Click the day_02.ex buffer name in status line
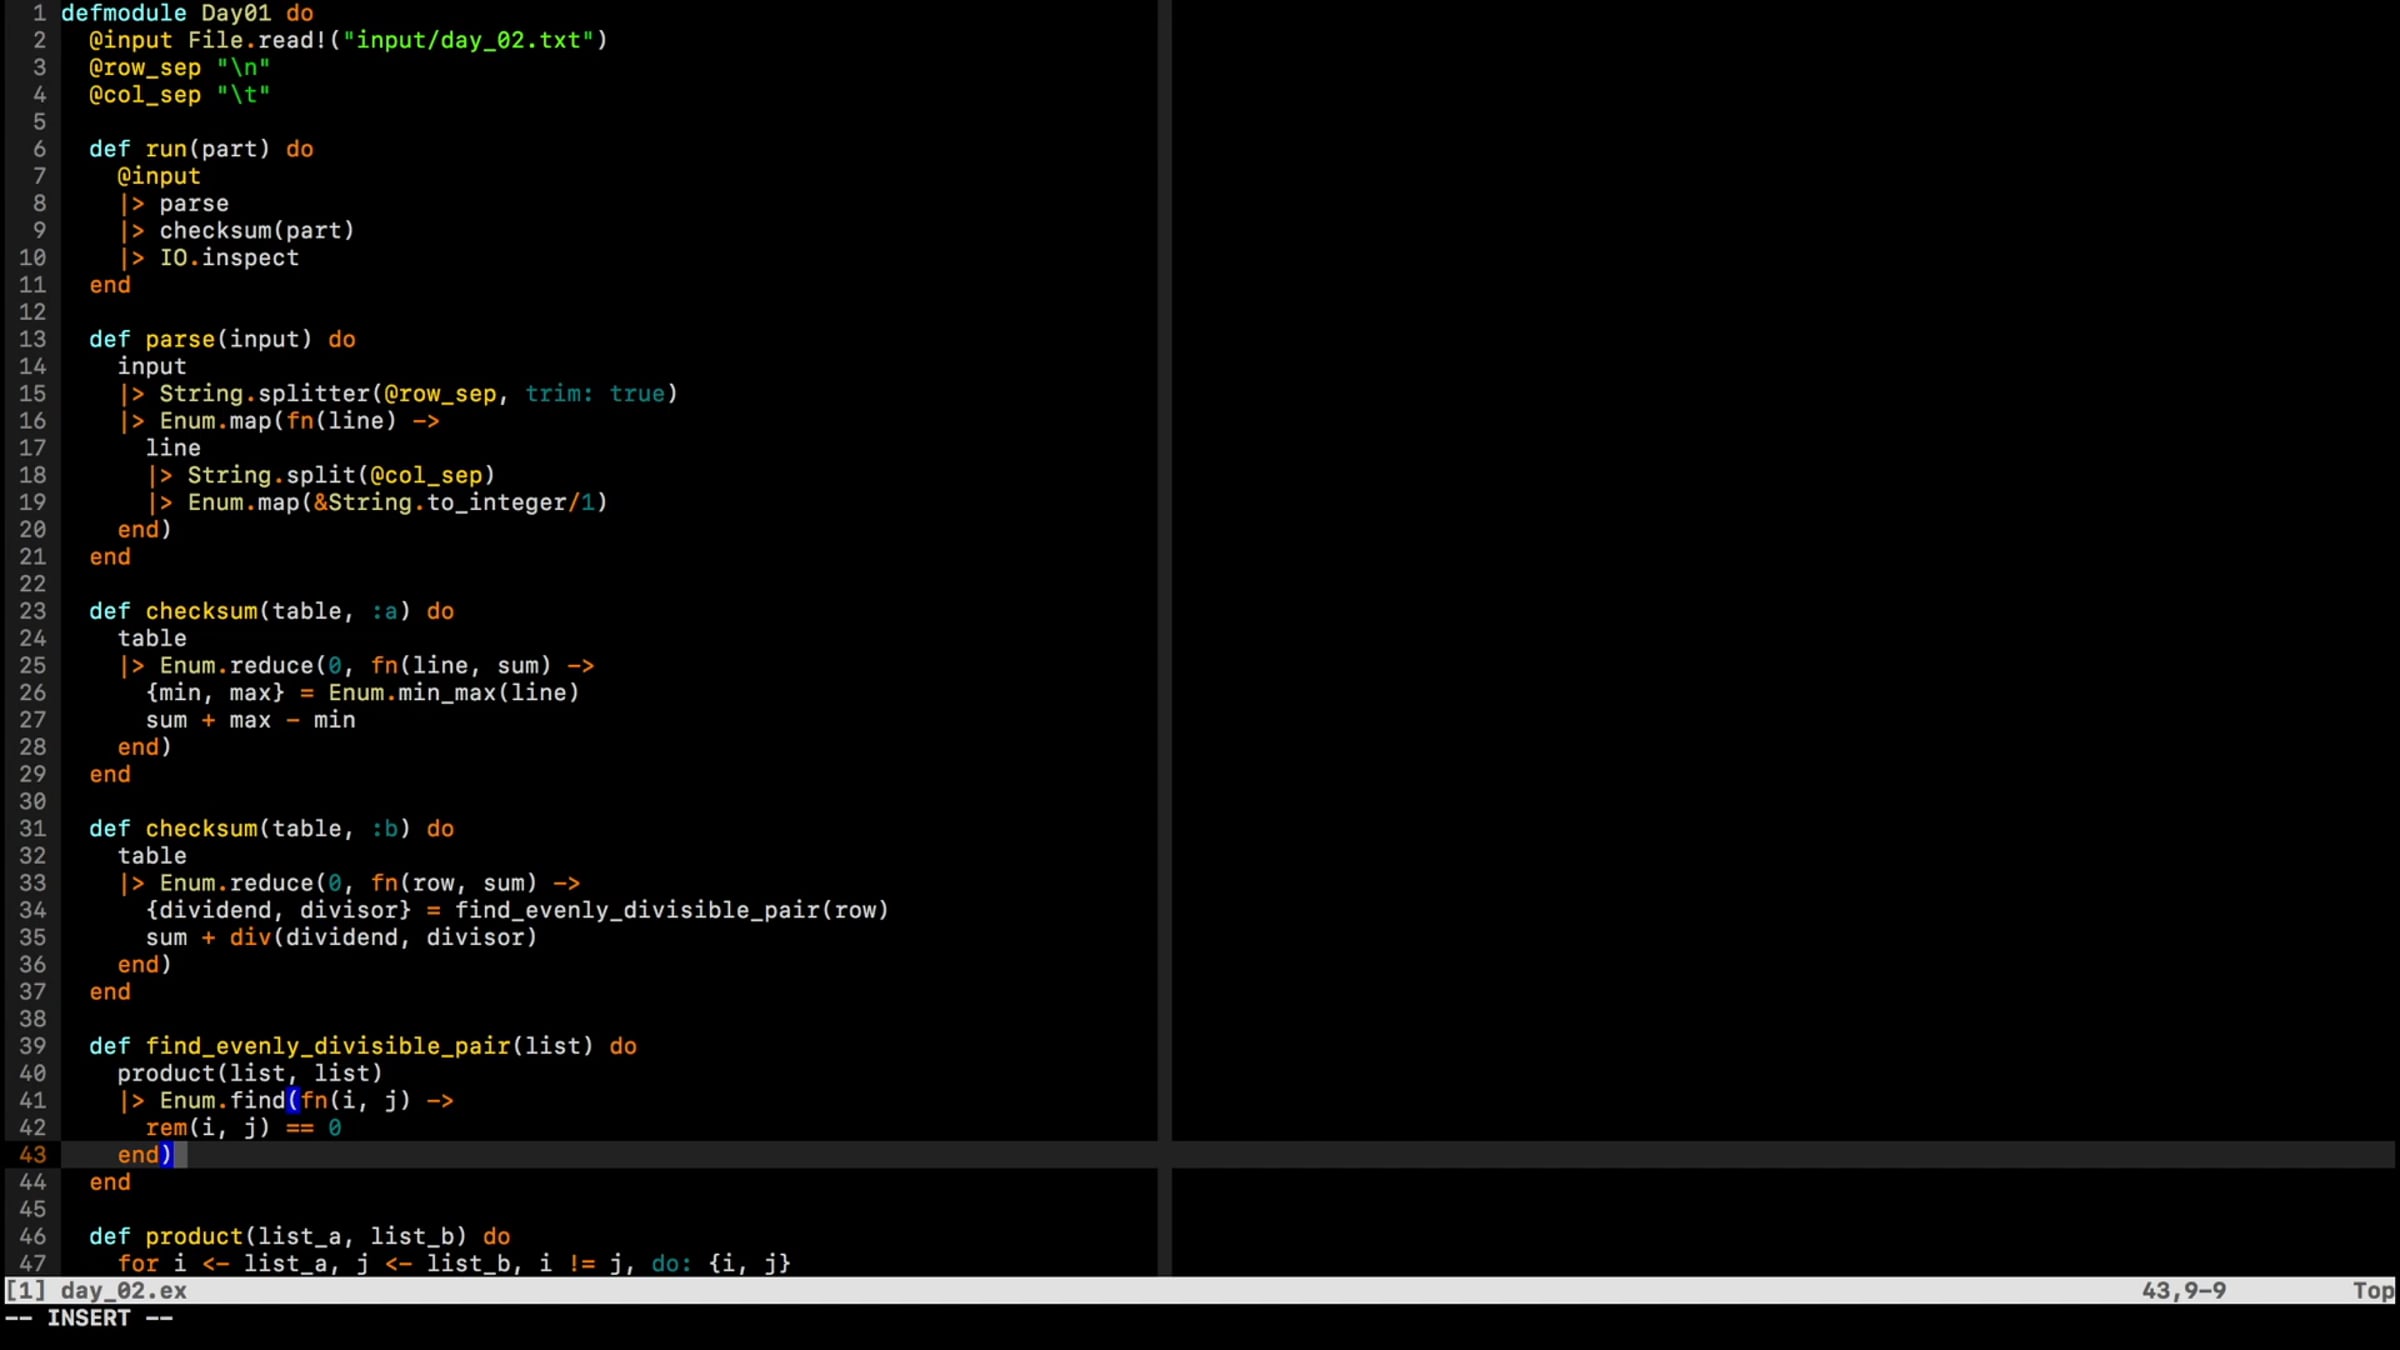 pyautogui.click(x=123, y=1291)
